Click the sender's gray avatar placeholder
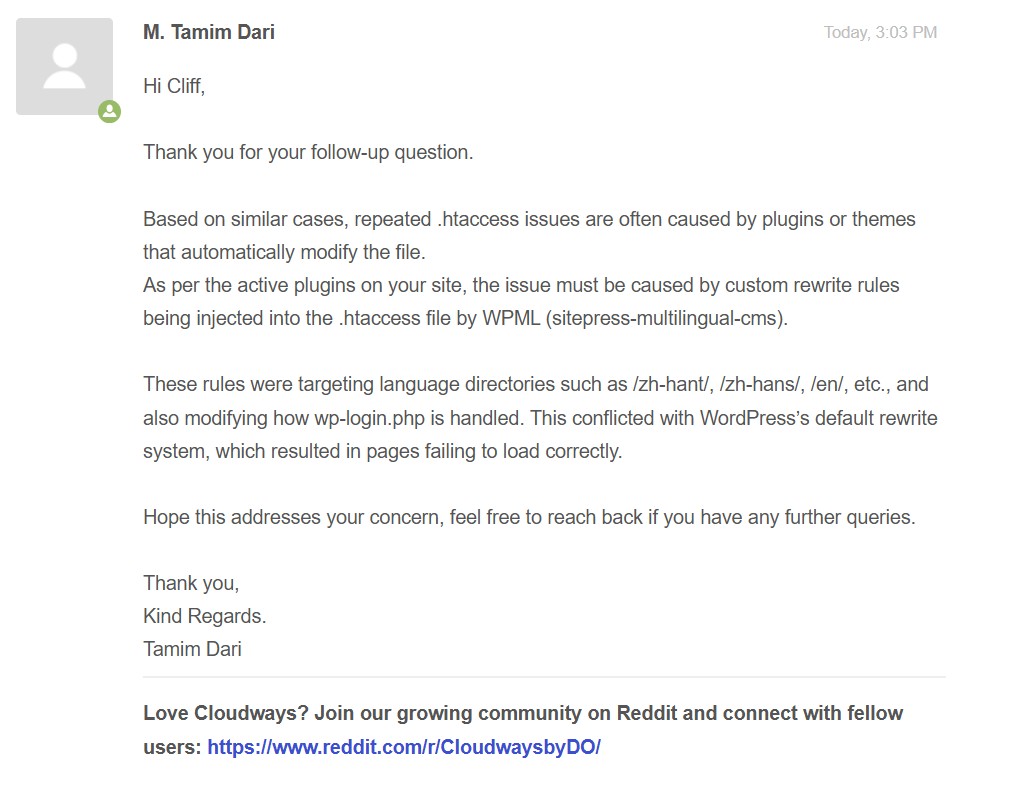The height and width of the screenshot is (789, 1009). click(x=64, y=66)
